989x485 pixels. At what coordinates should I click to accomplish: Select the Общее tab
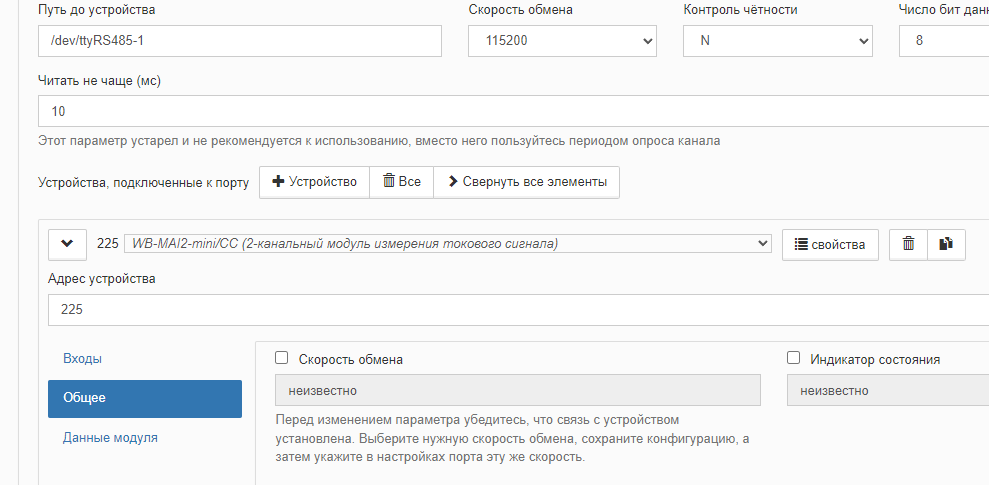pos(144,398)
